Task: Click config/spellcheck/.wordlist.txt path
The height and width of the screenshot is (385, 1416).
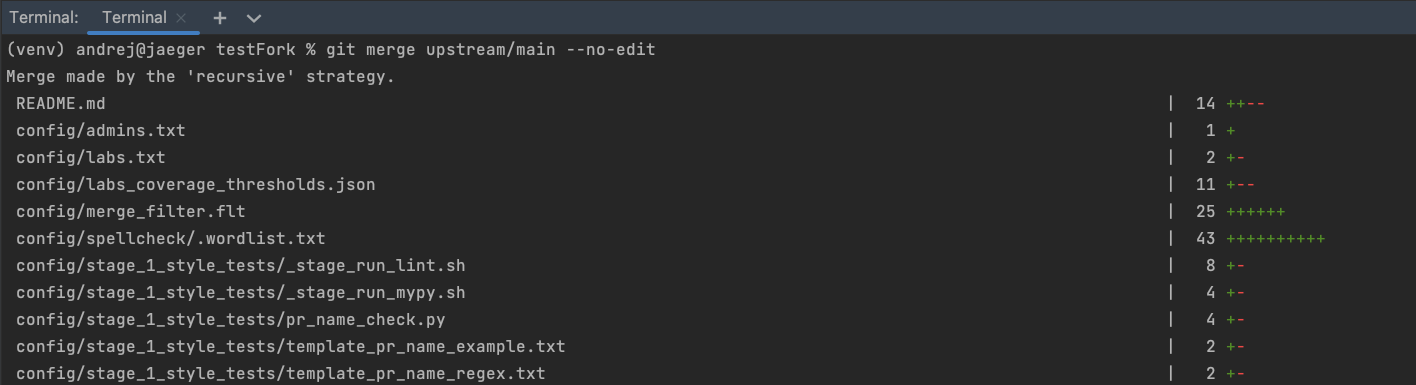Action: click(x=171, y=238)
